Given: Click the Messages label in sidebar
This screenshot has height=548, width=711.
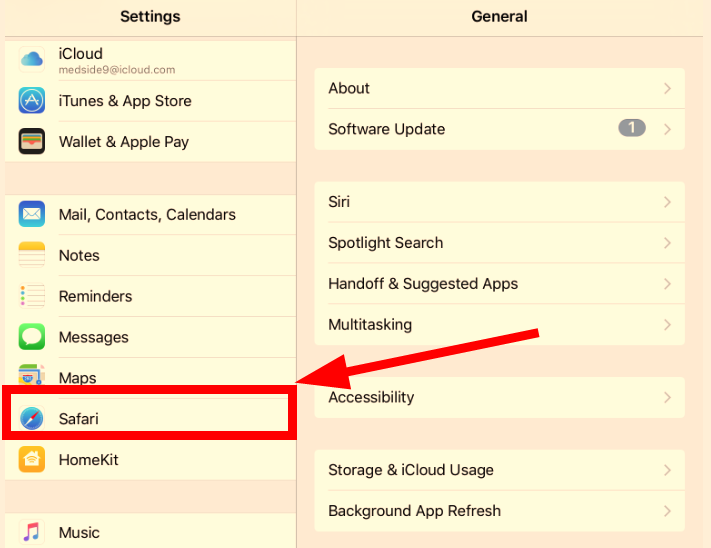Looking at the screenshot, I should pos(93,337).
